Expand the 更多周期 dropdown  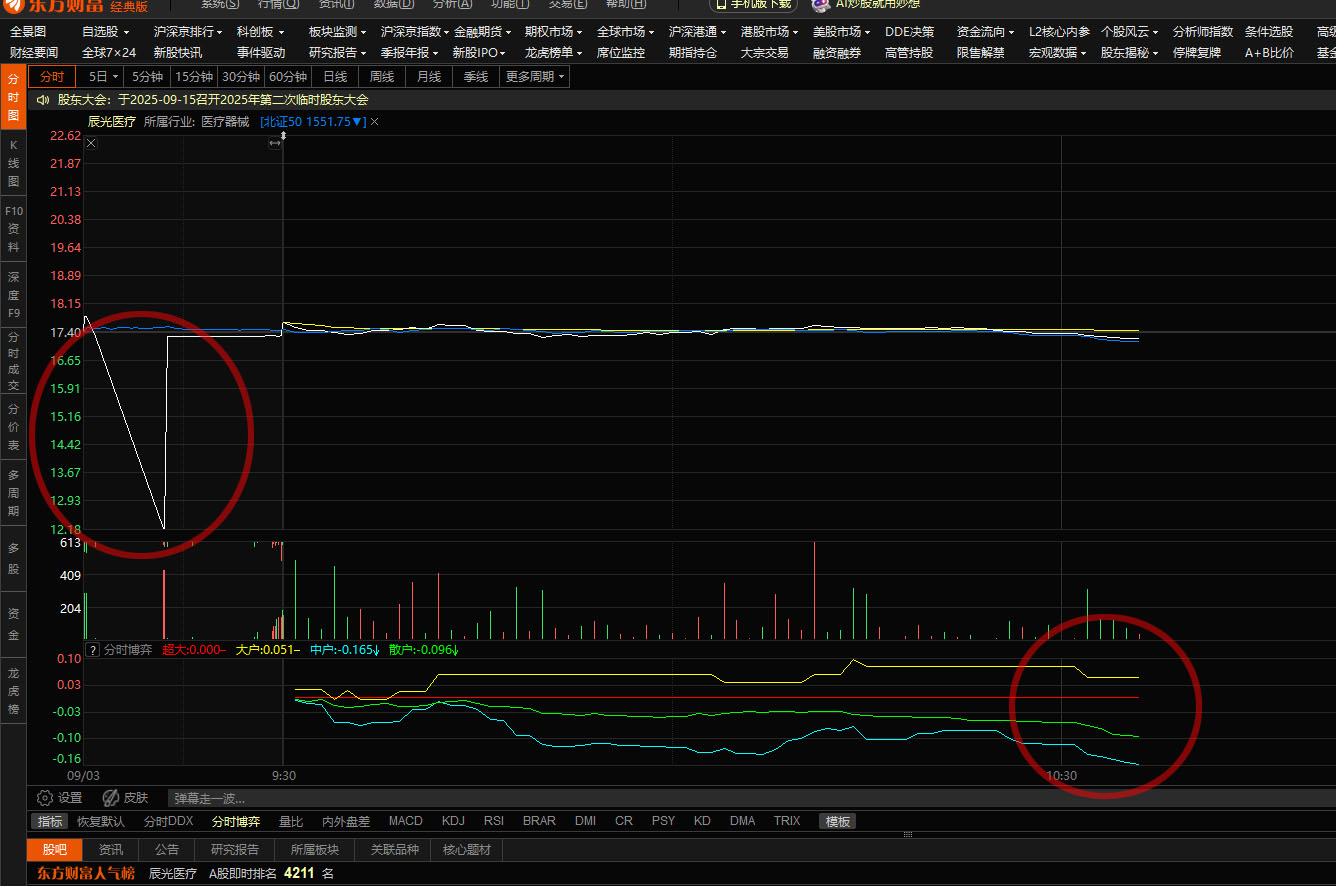(x=534, y=77)
